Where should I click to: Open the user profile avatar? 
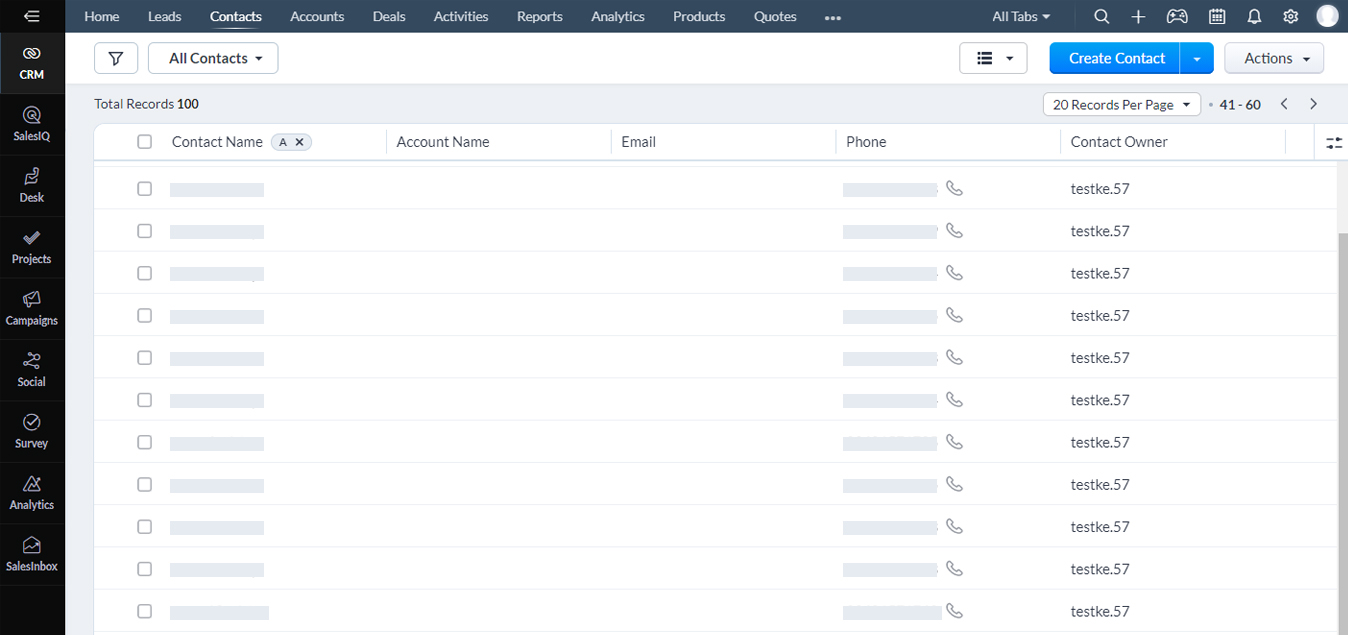[1327, 16]
